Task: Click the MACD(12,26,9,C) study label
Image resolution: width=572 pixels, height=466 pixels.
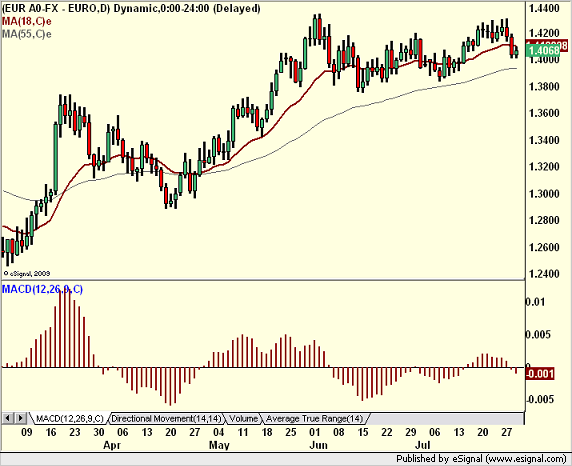Action: tap(42, 289)
